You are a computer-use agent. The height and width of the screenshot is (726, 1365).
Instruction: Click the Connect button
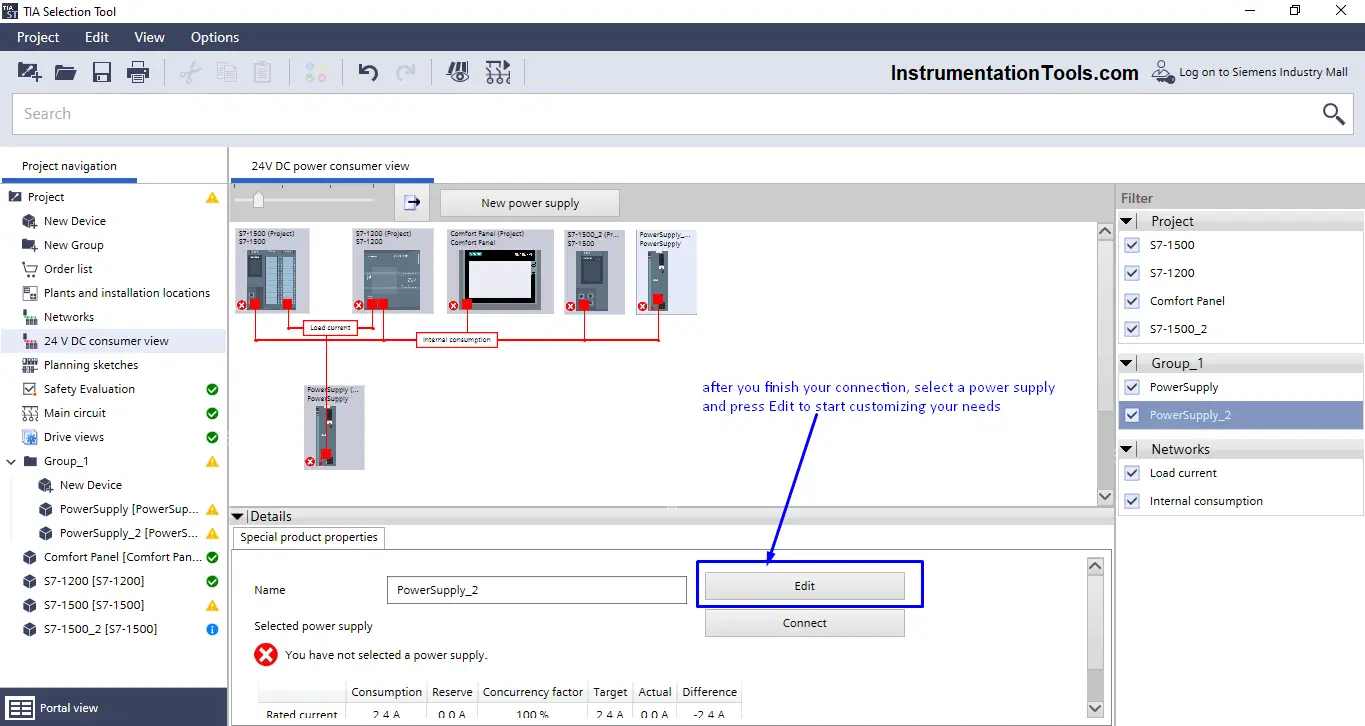805,623
